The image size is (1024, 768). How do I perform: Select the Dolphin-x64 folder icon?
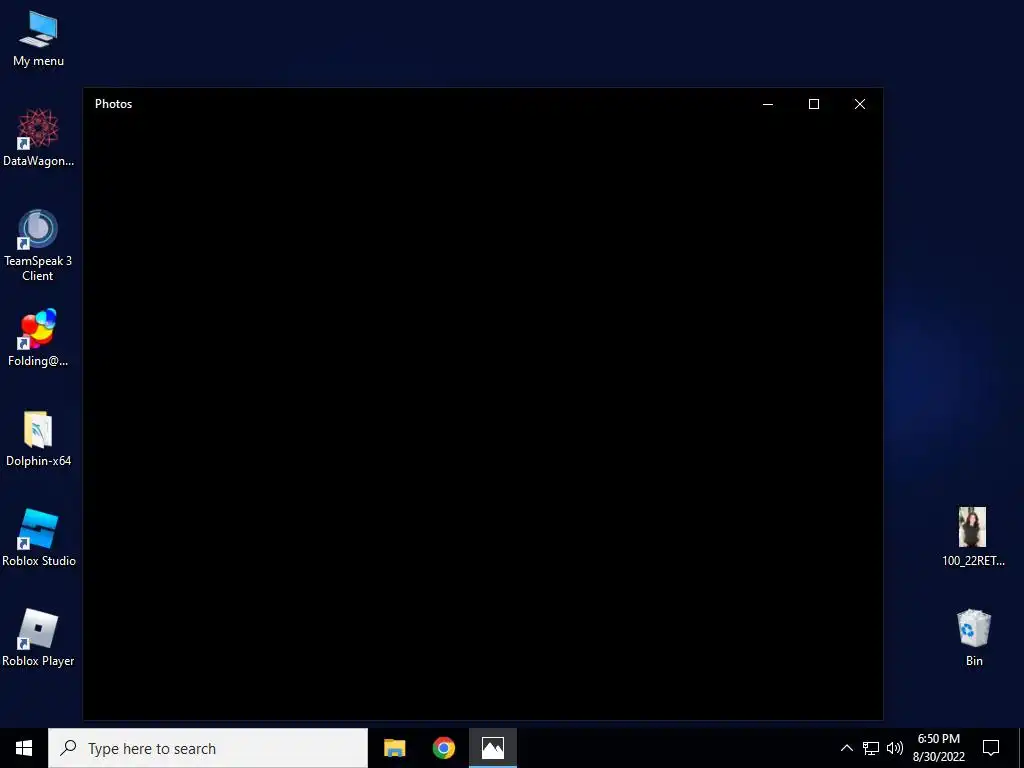point(39,439)
